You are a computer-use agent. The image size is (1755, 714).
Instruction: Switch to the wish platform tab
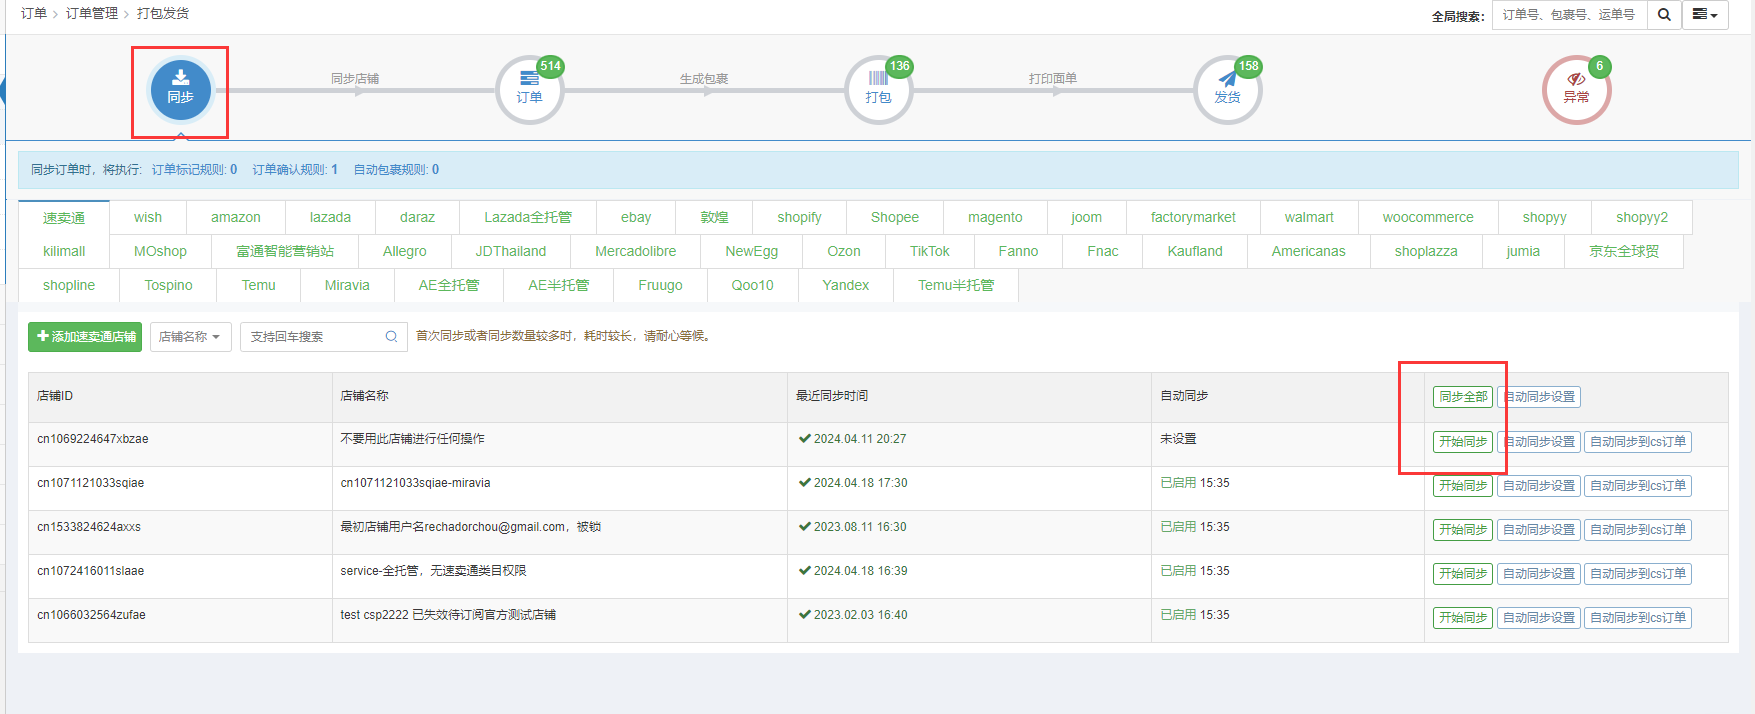(148, 217)
